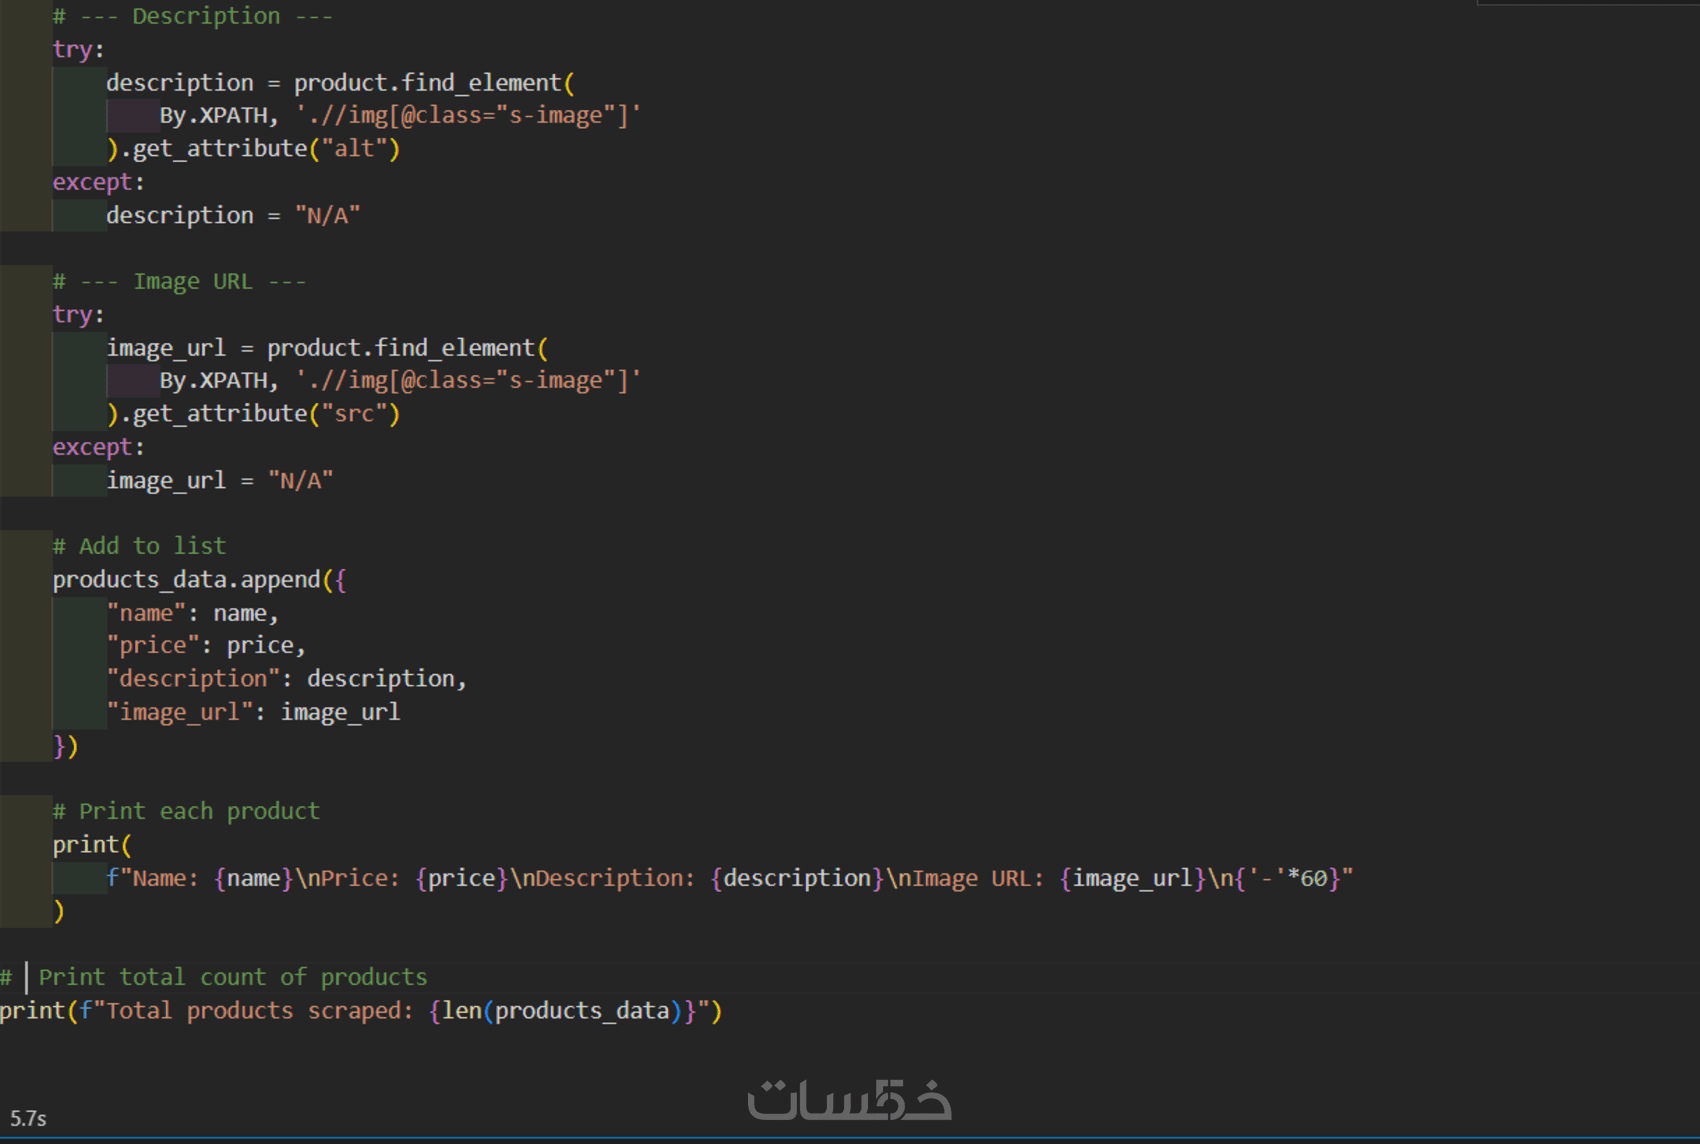The image size is (1700, 1144).
Task: Click the By.XPATH line above get_attribute("alt")
Action: (400, 115)
